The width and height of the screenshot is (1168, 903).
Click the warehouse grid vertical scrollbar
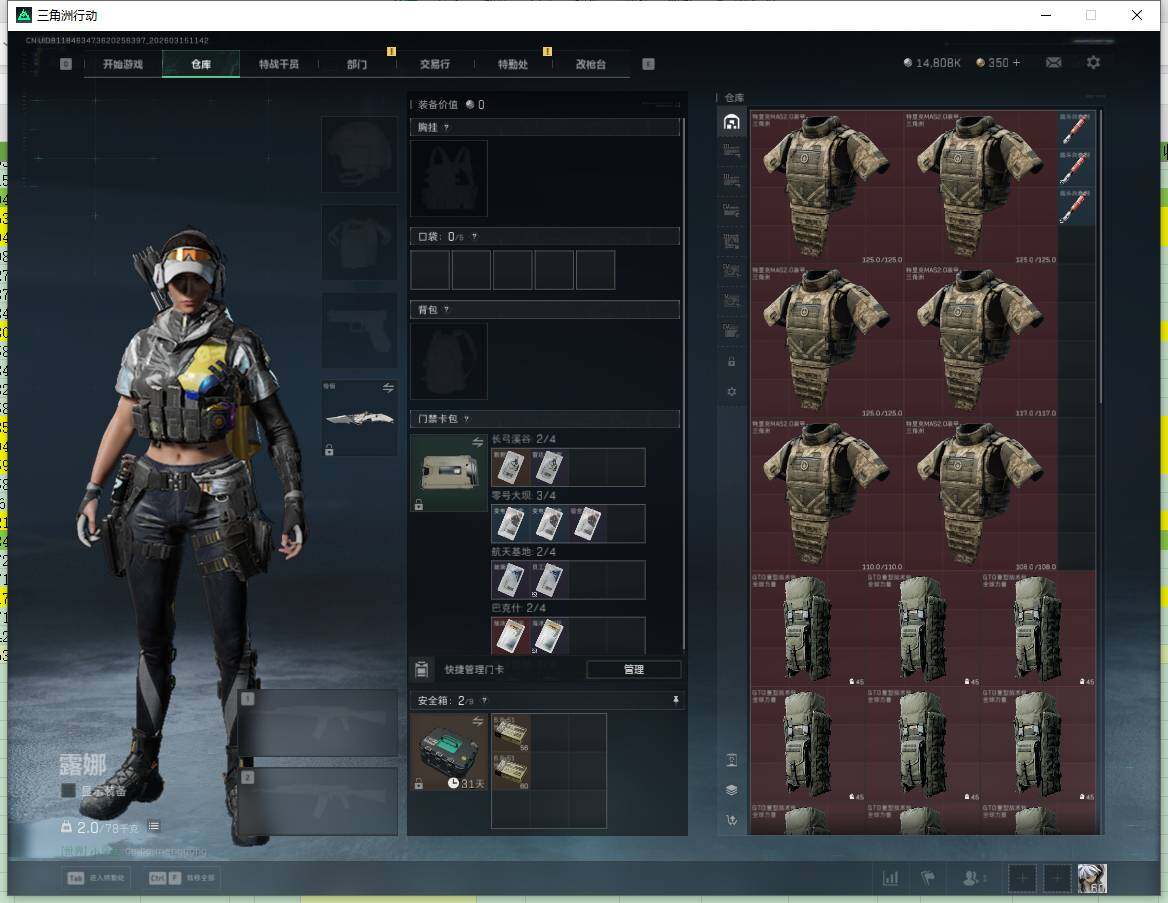point(1100,257)
